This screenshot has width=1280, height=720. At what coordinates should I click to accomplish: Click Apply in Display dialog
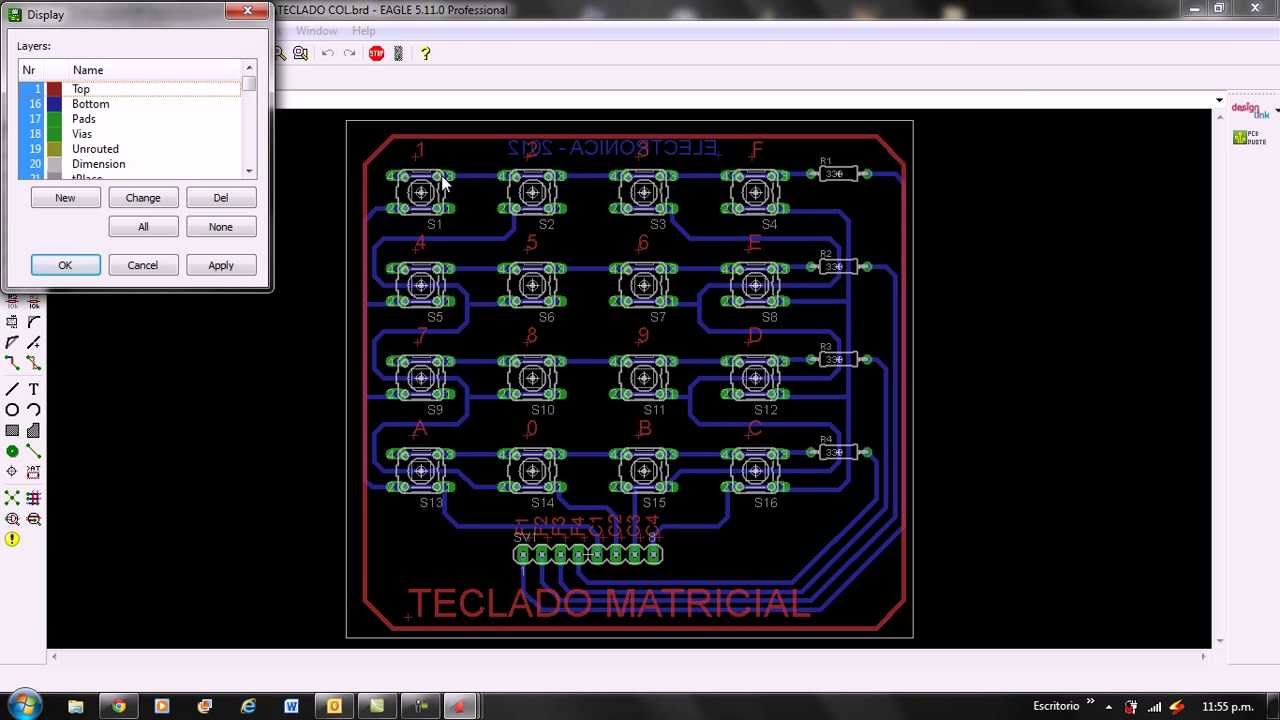(221, 265)
